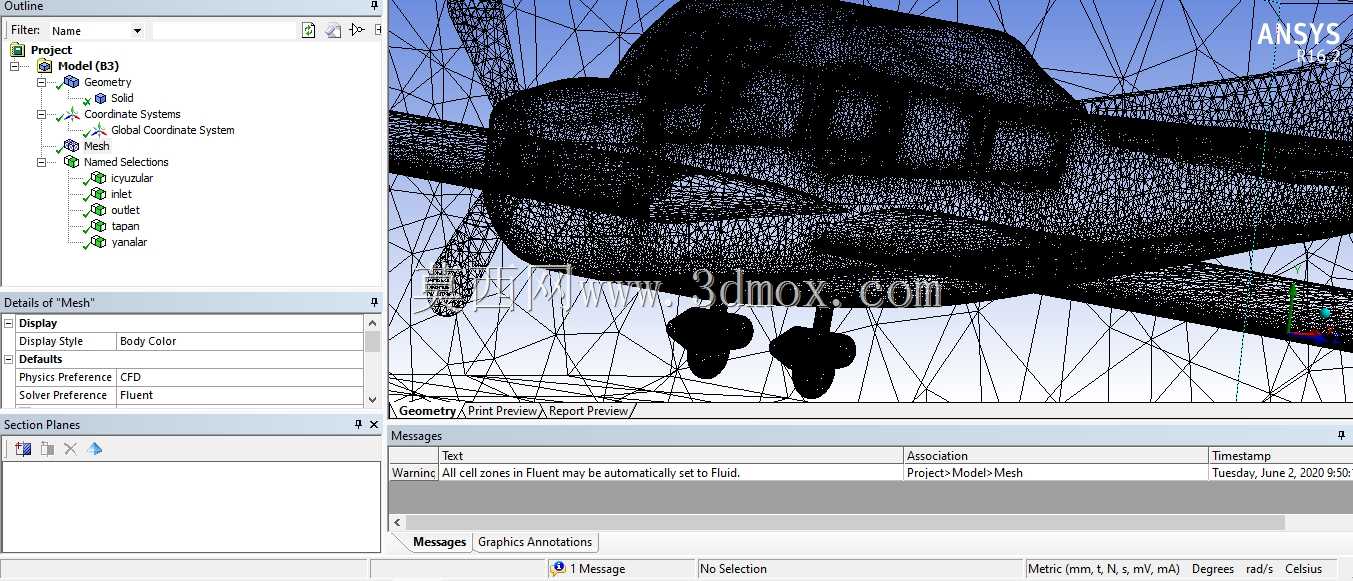Click the message info icon in status bar
1353x581 pixels.
pos(558,568)
